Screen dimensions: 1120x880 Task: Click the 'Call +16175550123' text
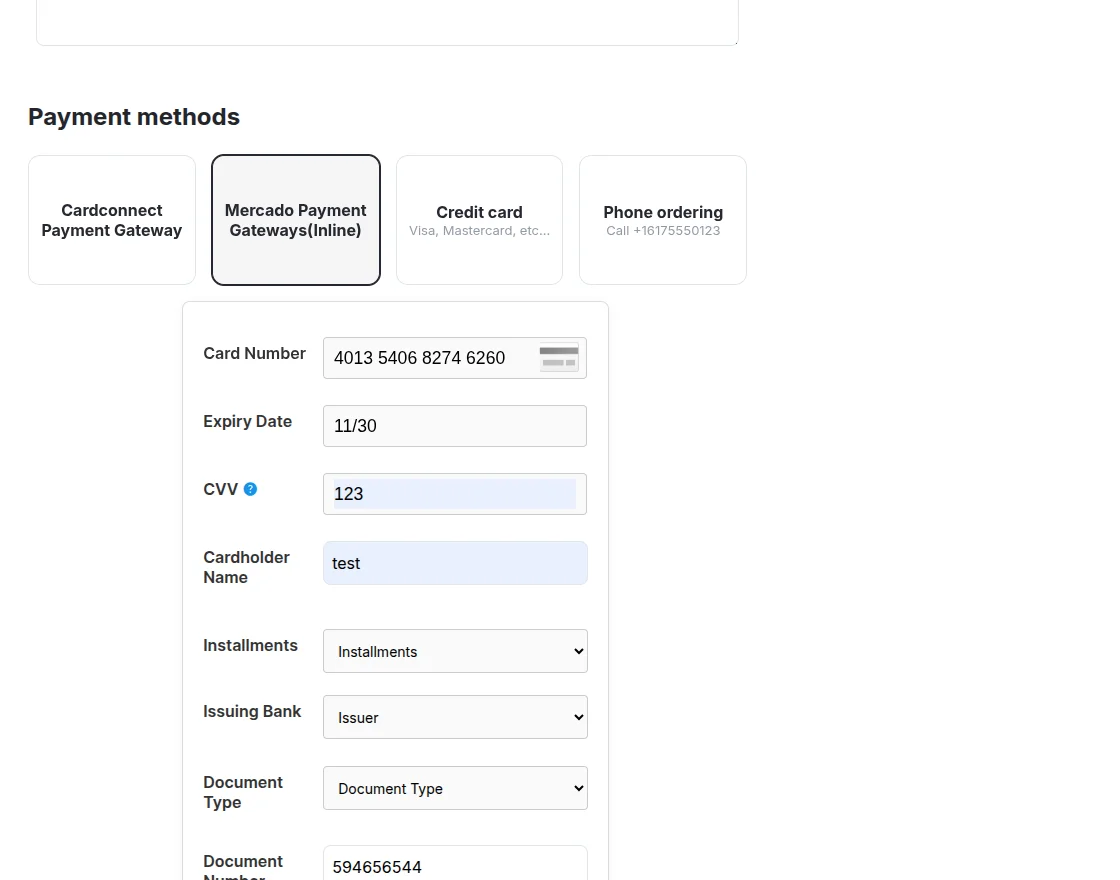point(663,231)
